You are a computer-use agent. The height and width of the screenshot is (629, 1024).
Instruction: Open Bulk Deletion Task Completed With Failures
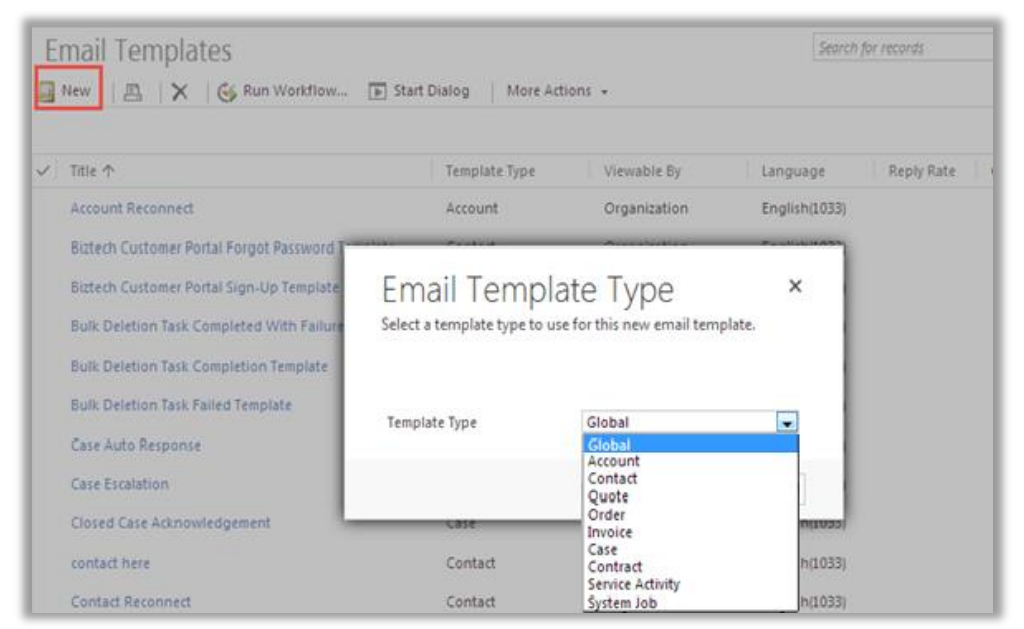point(208,326)
